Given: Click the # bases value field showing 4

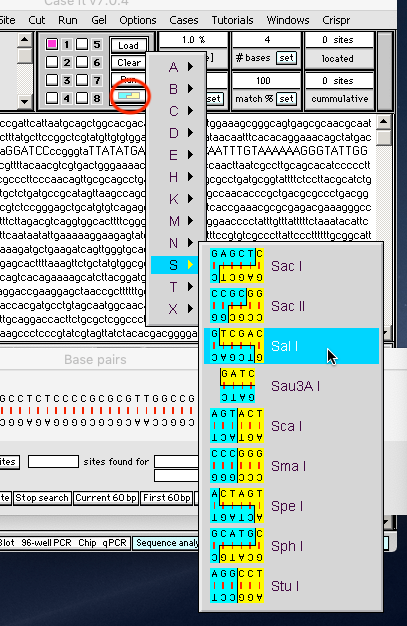Looking at the screenshot, I should click(266, 40).
